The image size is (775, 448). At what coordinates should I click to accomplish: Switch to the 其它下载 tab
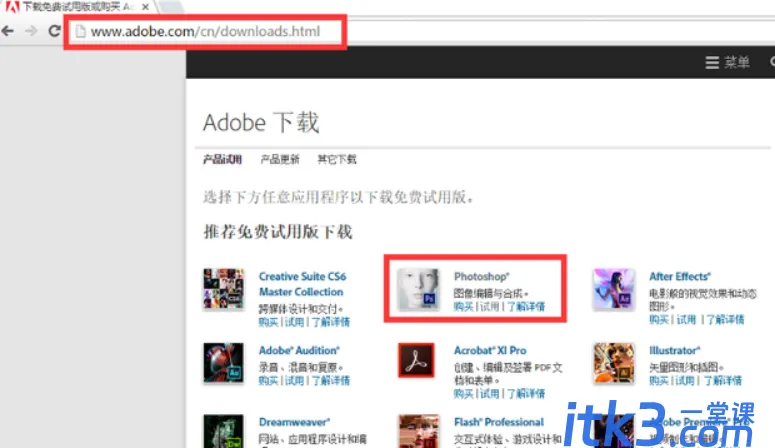click(337, 159)
